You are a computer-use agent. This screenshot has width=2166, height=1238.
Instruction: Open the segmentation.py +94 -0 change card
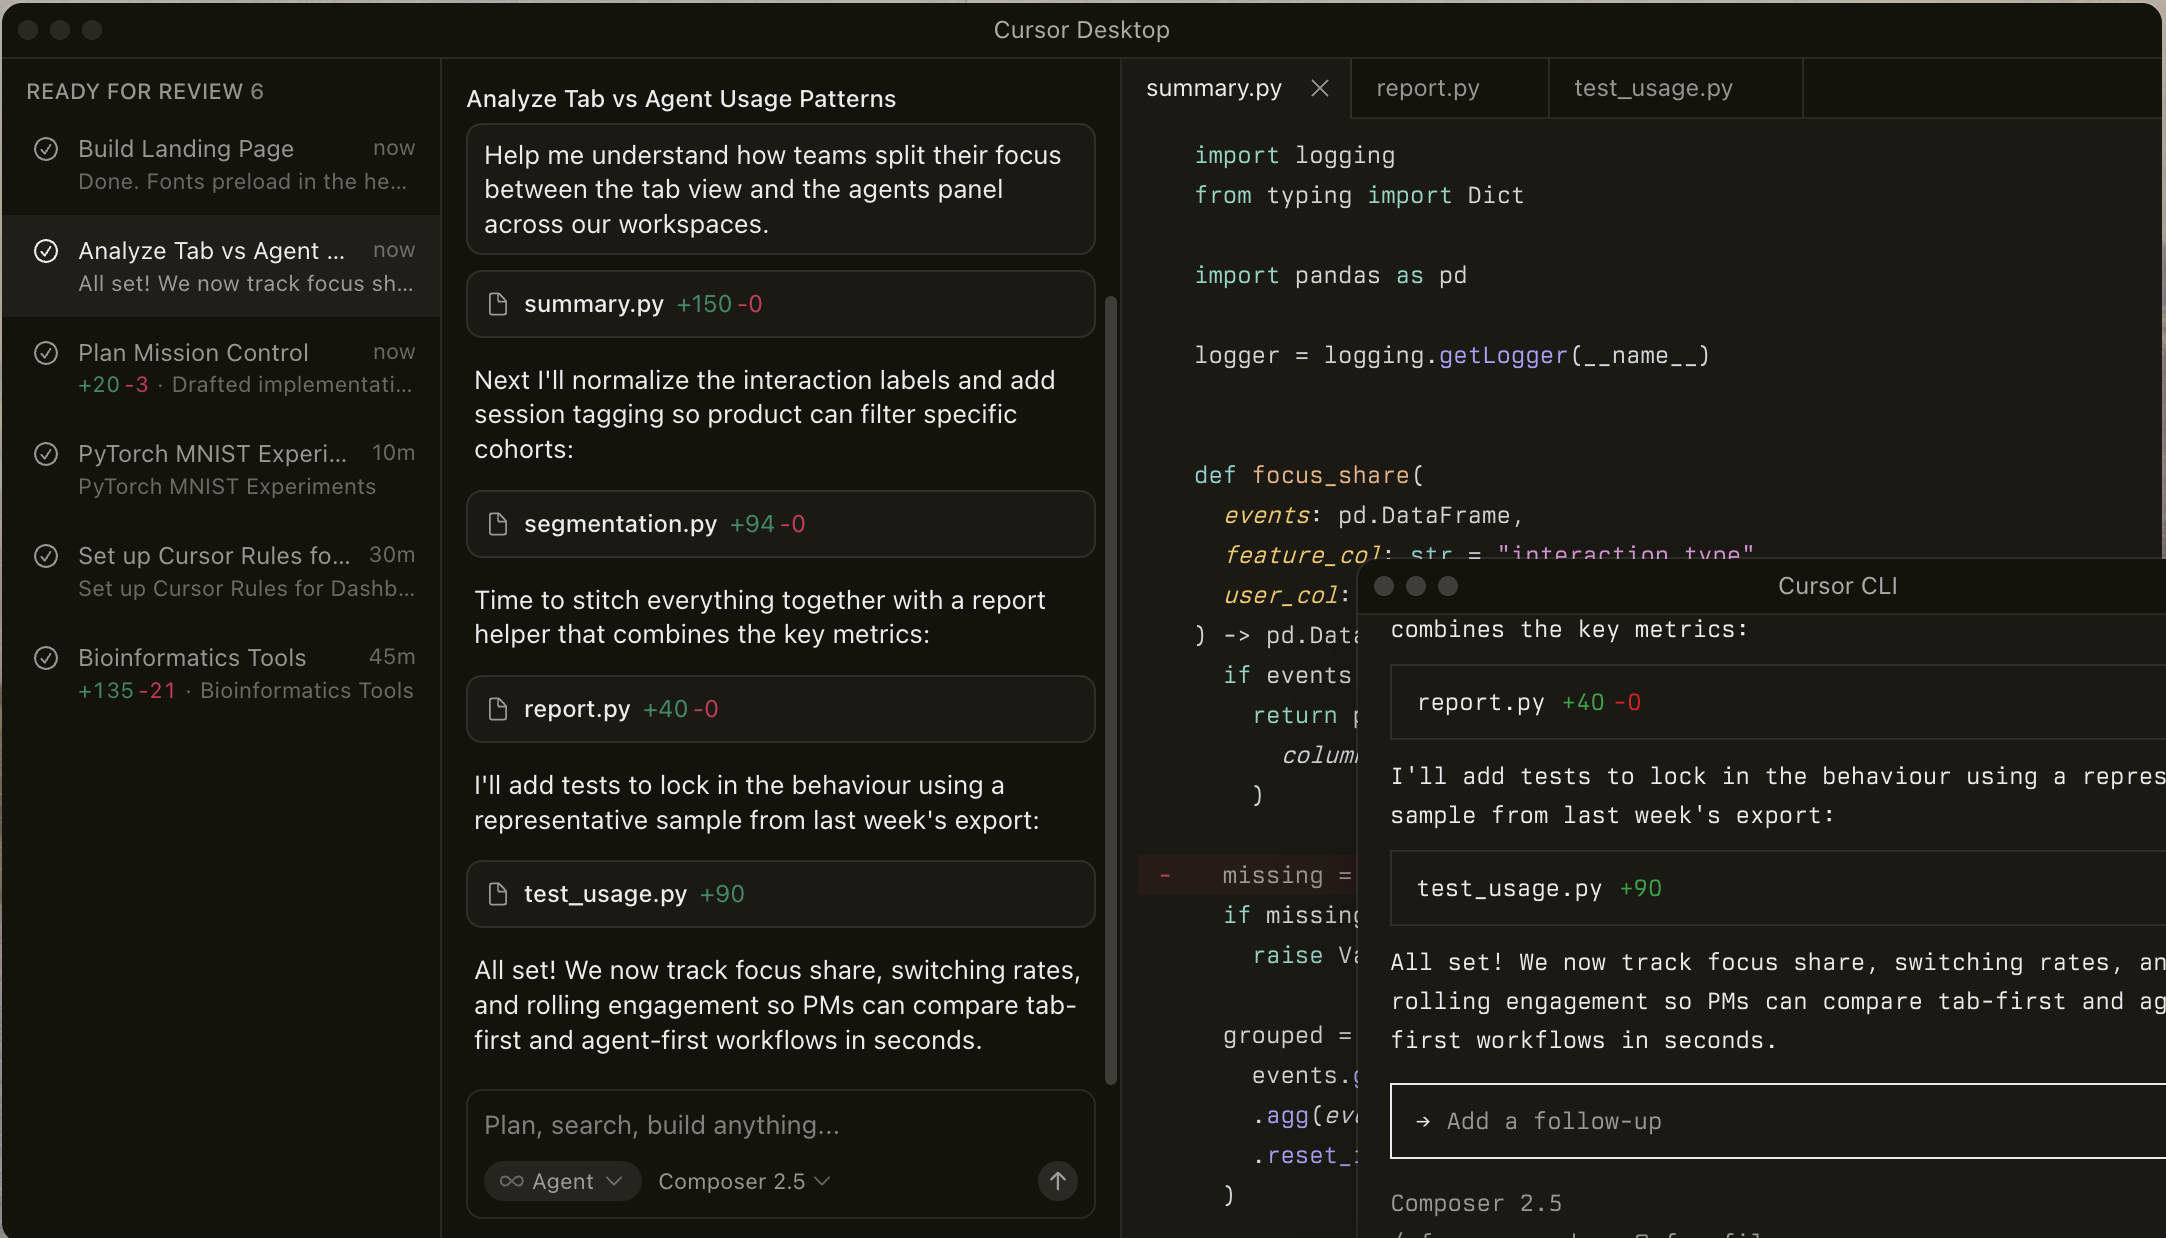tap(780, 524)
